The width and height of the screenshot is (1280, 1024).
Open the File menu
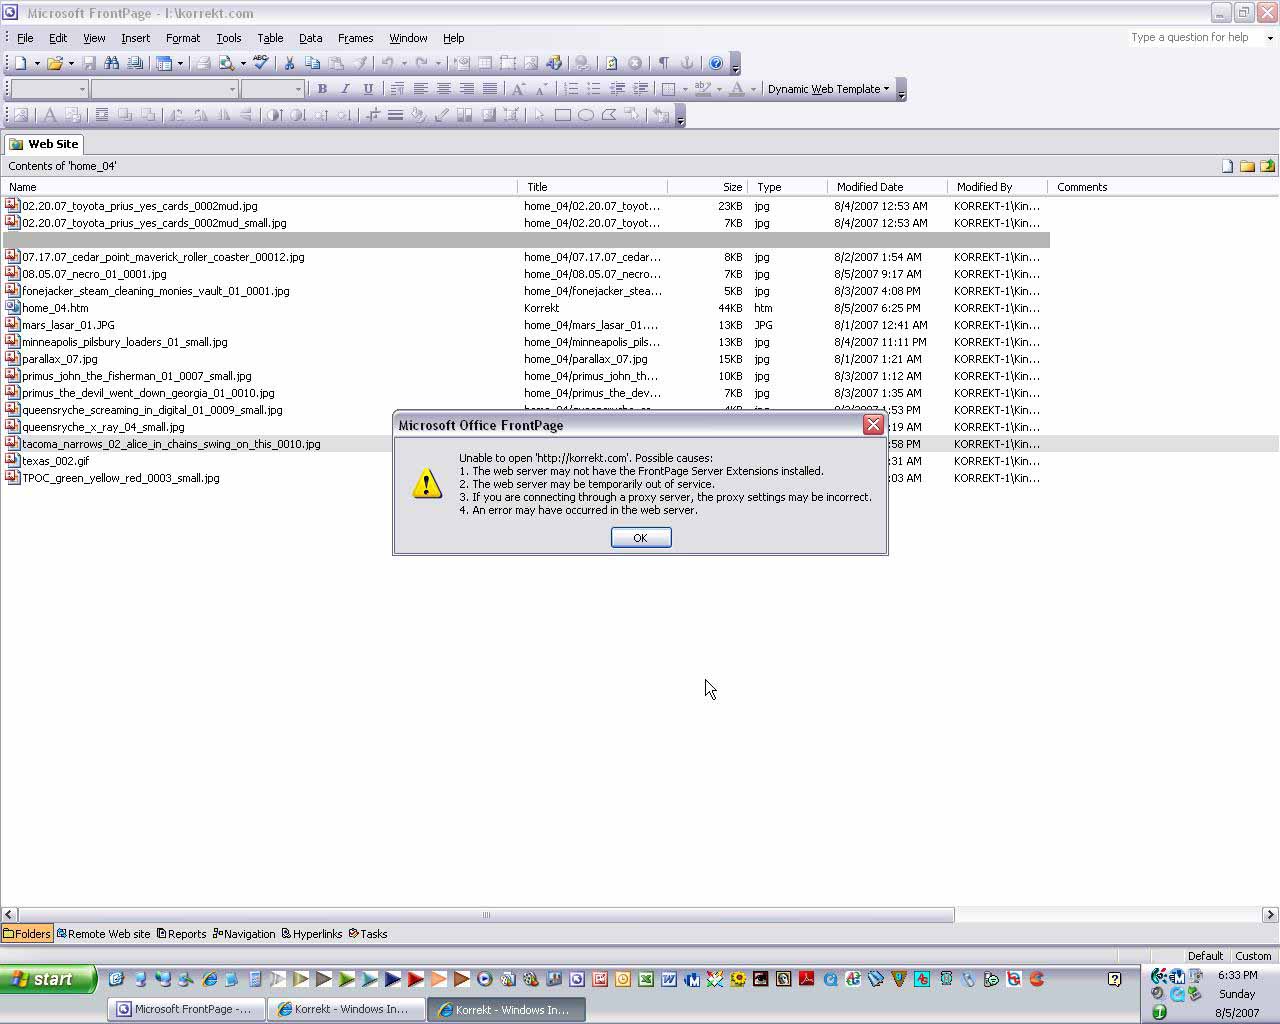pyautogui.click(x=25, y=38)
